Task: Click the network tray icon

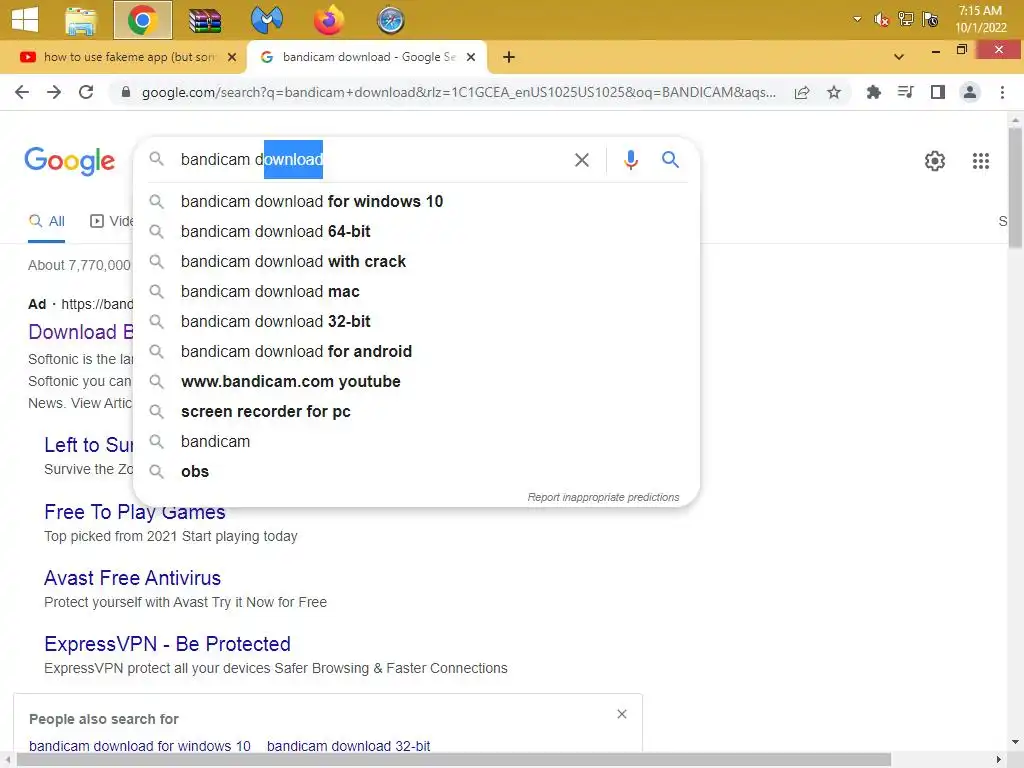Action: click(x=906, y=19)
